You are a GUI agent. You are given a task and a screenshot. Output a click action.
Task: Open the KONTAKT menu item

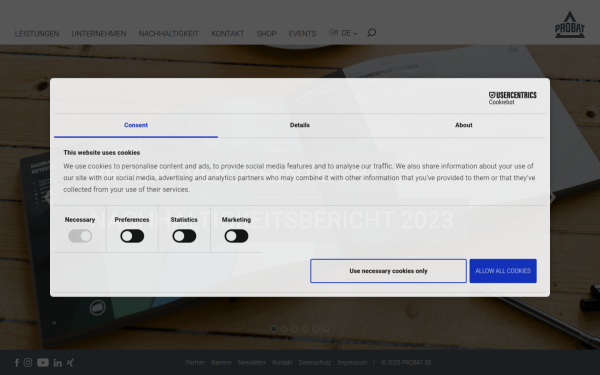coord(228,34)
